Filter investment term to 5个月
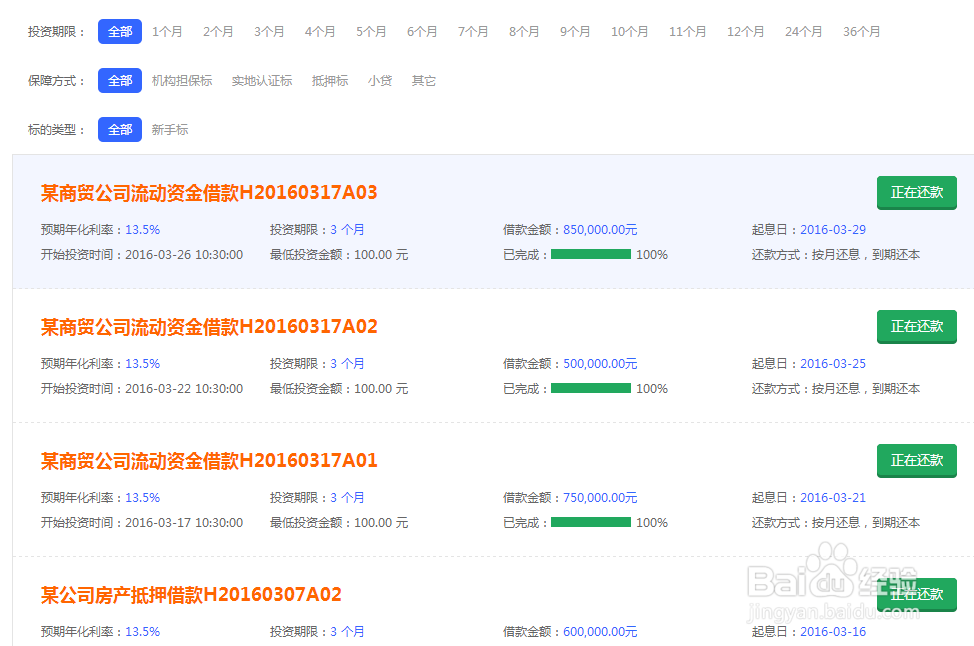The height and width of the screenshot is (646, 974). click(x=371, y=32)
